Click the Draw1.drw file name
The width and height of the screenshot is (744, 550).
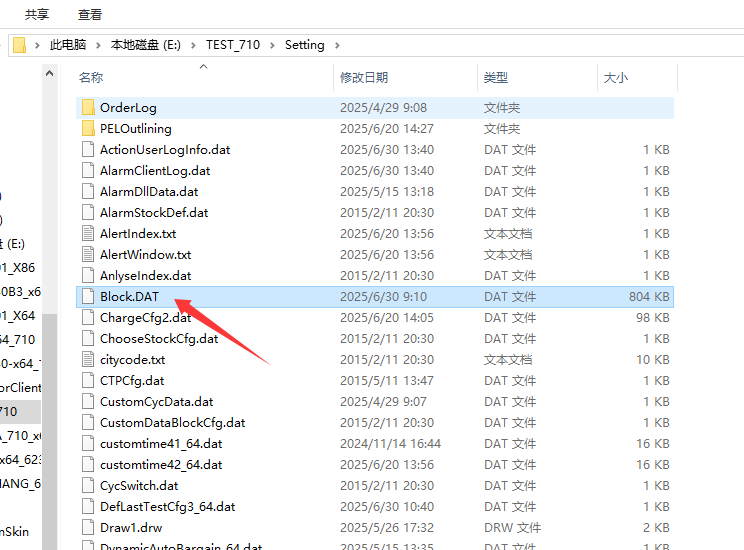click(x=131, y=528)
